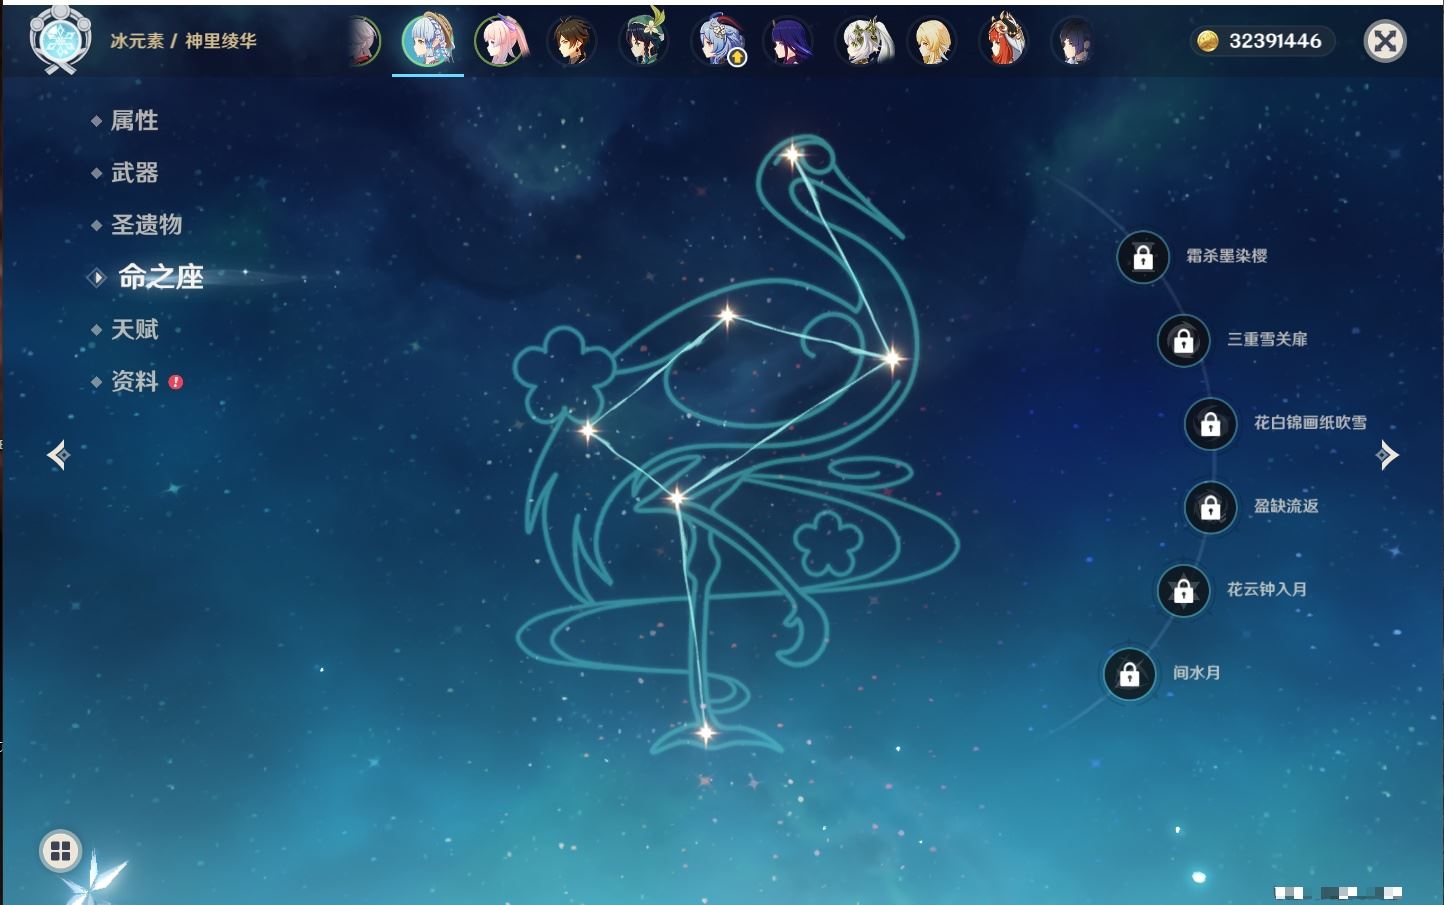1444x905 pixels.
Task: Click the 霜杀墨染樱 constellation label
Action: pos(1226,256)
